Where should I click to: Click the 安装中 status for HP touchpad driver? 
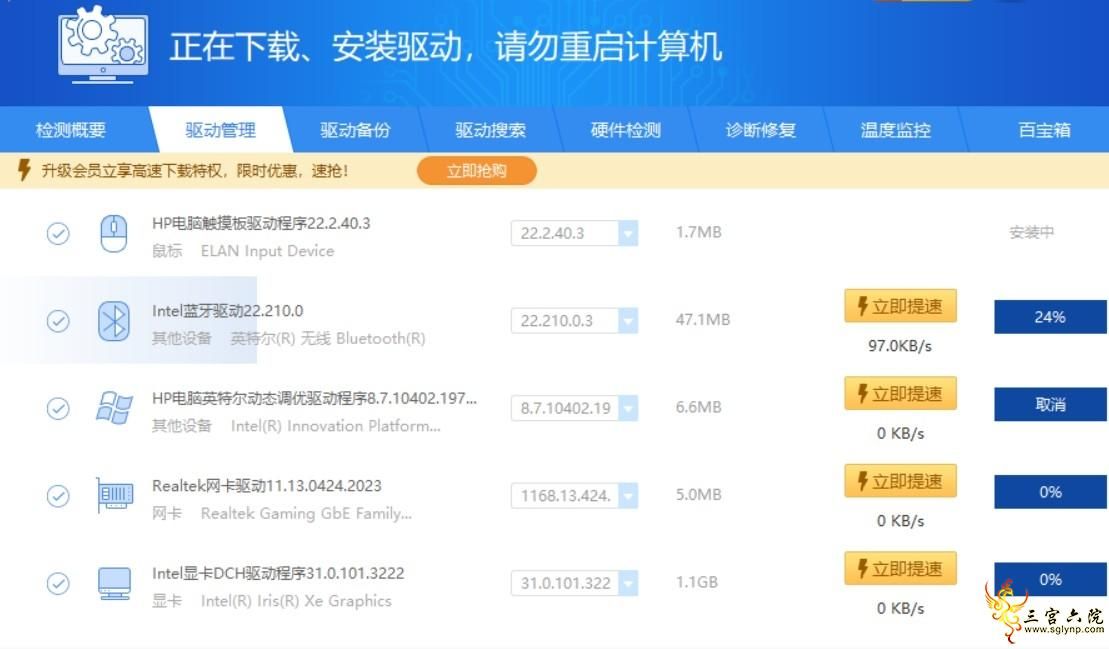tap(1031, 232)
